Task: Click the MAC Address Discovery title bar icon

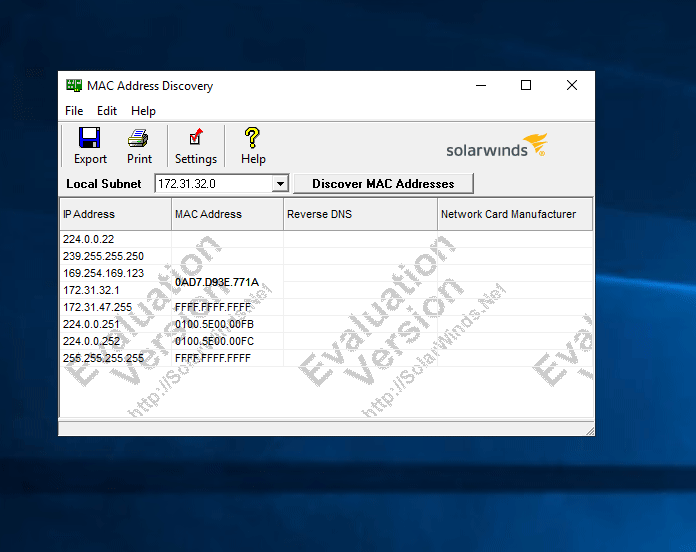Action: (x=74, y=86)
